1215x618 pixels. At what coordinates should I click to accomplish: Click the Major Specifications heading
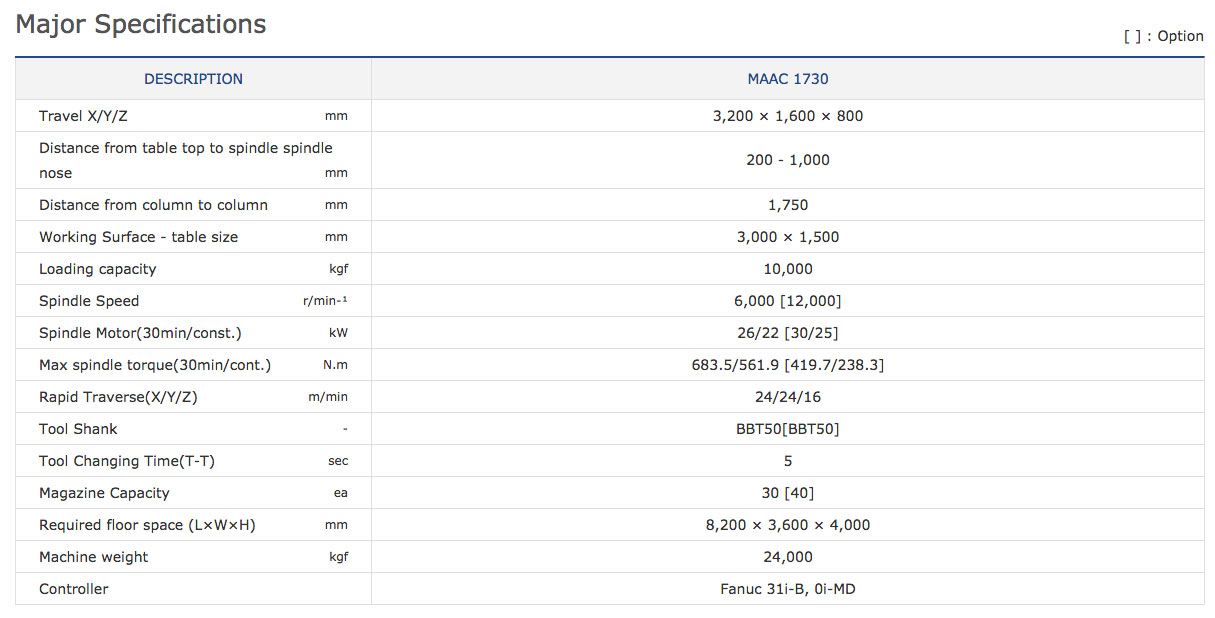tap(141, 25)
